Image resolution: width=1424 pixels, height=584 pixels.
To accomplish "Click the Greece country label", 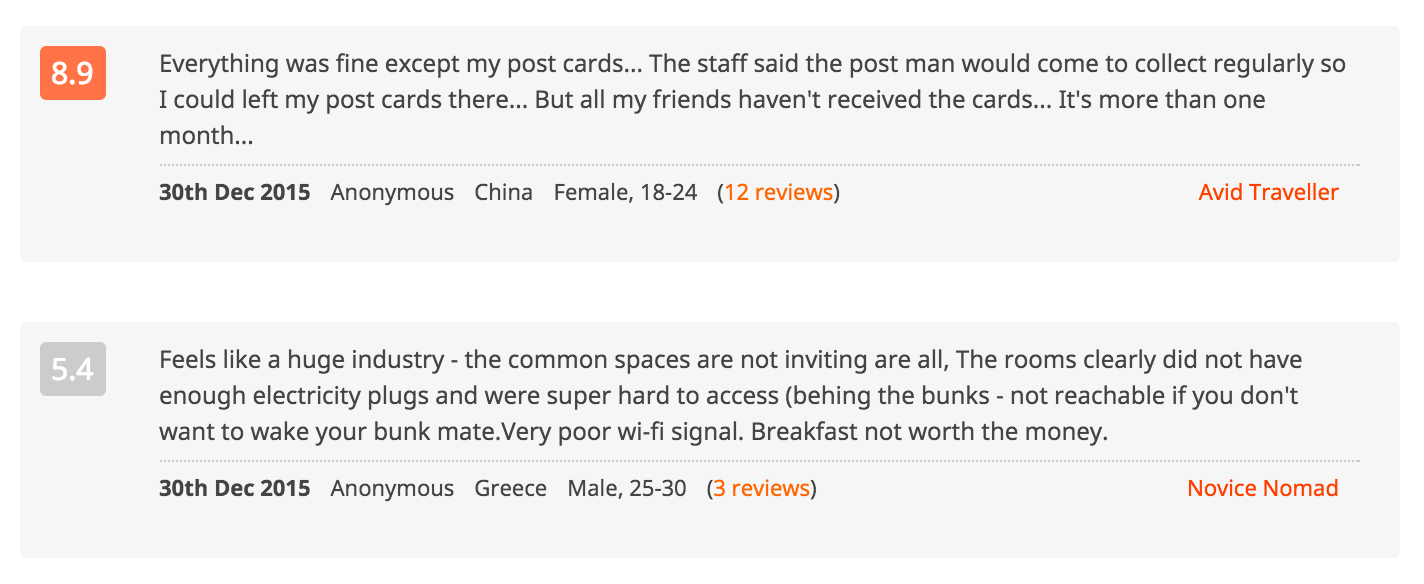I will 511,488.
